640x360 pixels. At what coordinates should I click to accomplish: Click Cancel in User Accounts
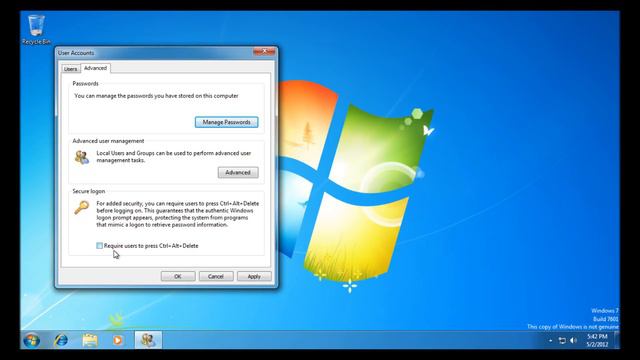216,276
